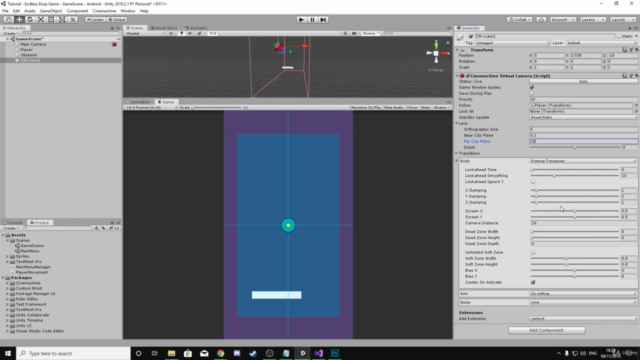Screen dimensions: 640x360
Task: Disable Cinemachine Virtual Camera script checkbox
Action: (468, 76)
